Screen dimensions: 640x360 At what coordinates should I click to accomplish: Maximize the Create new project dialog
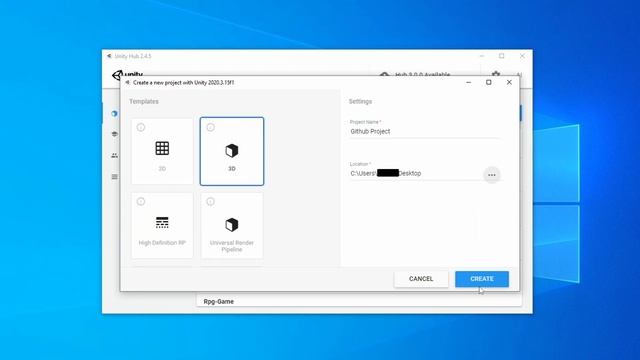[x=489, y=82]
